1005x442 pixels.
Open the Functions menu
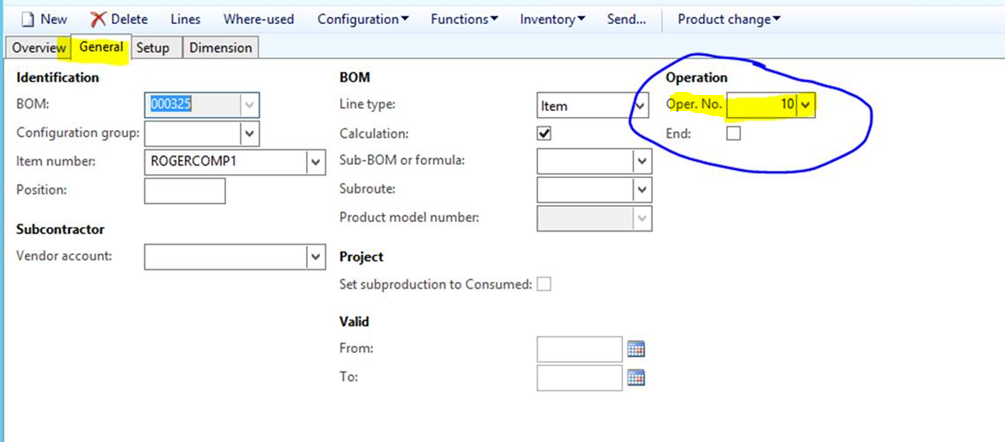464,19
